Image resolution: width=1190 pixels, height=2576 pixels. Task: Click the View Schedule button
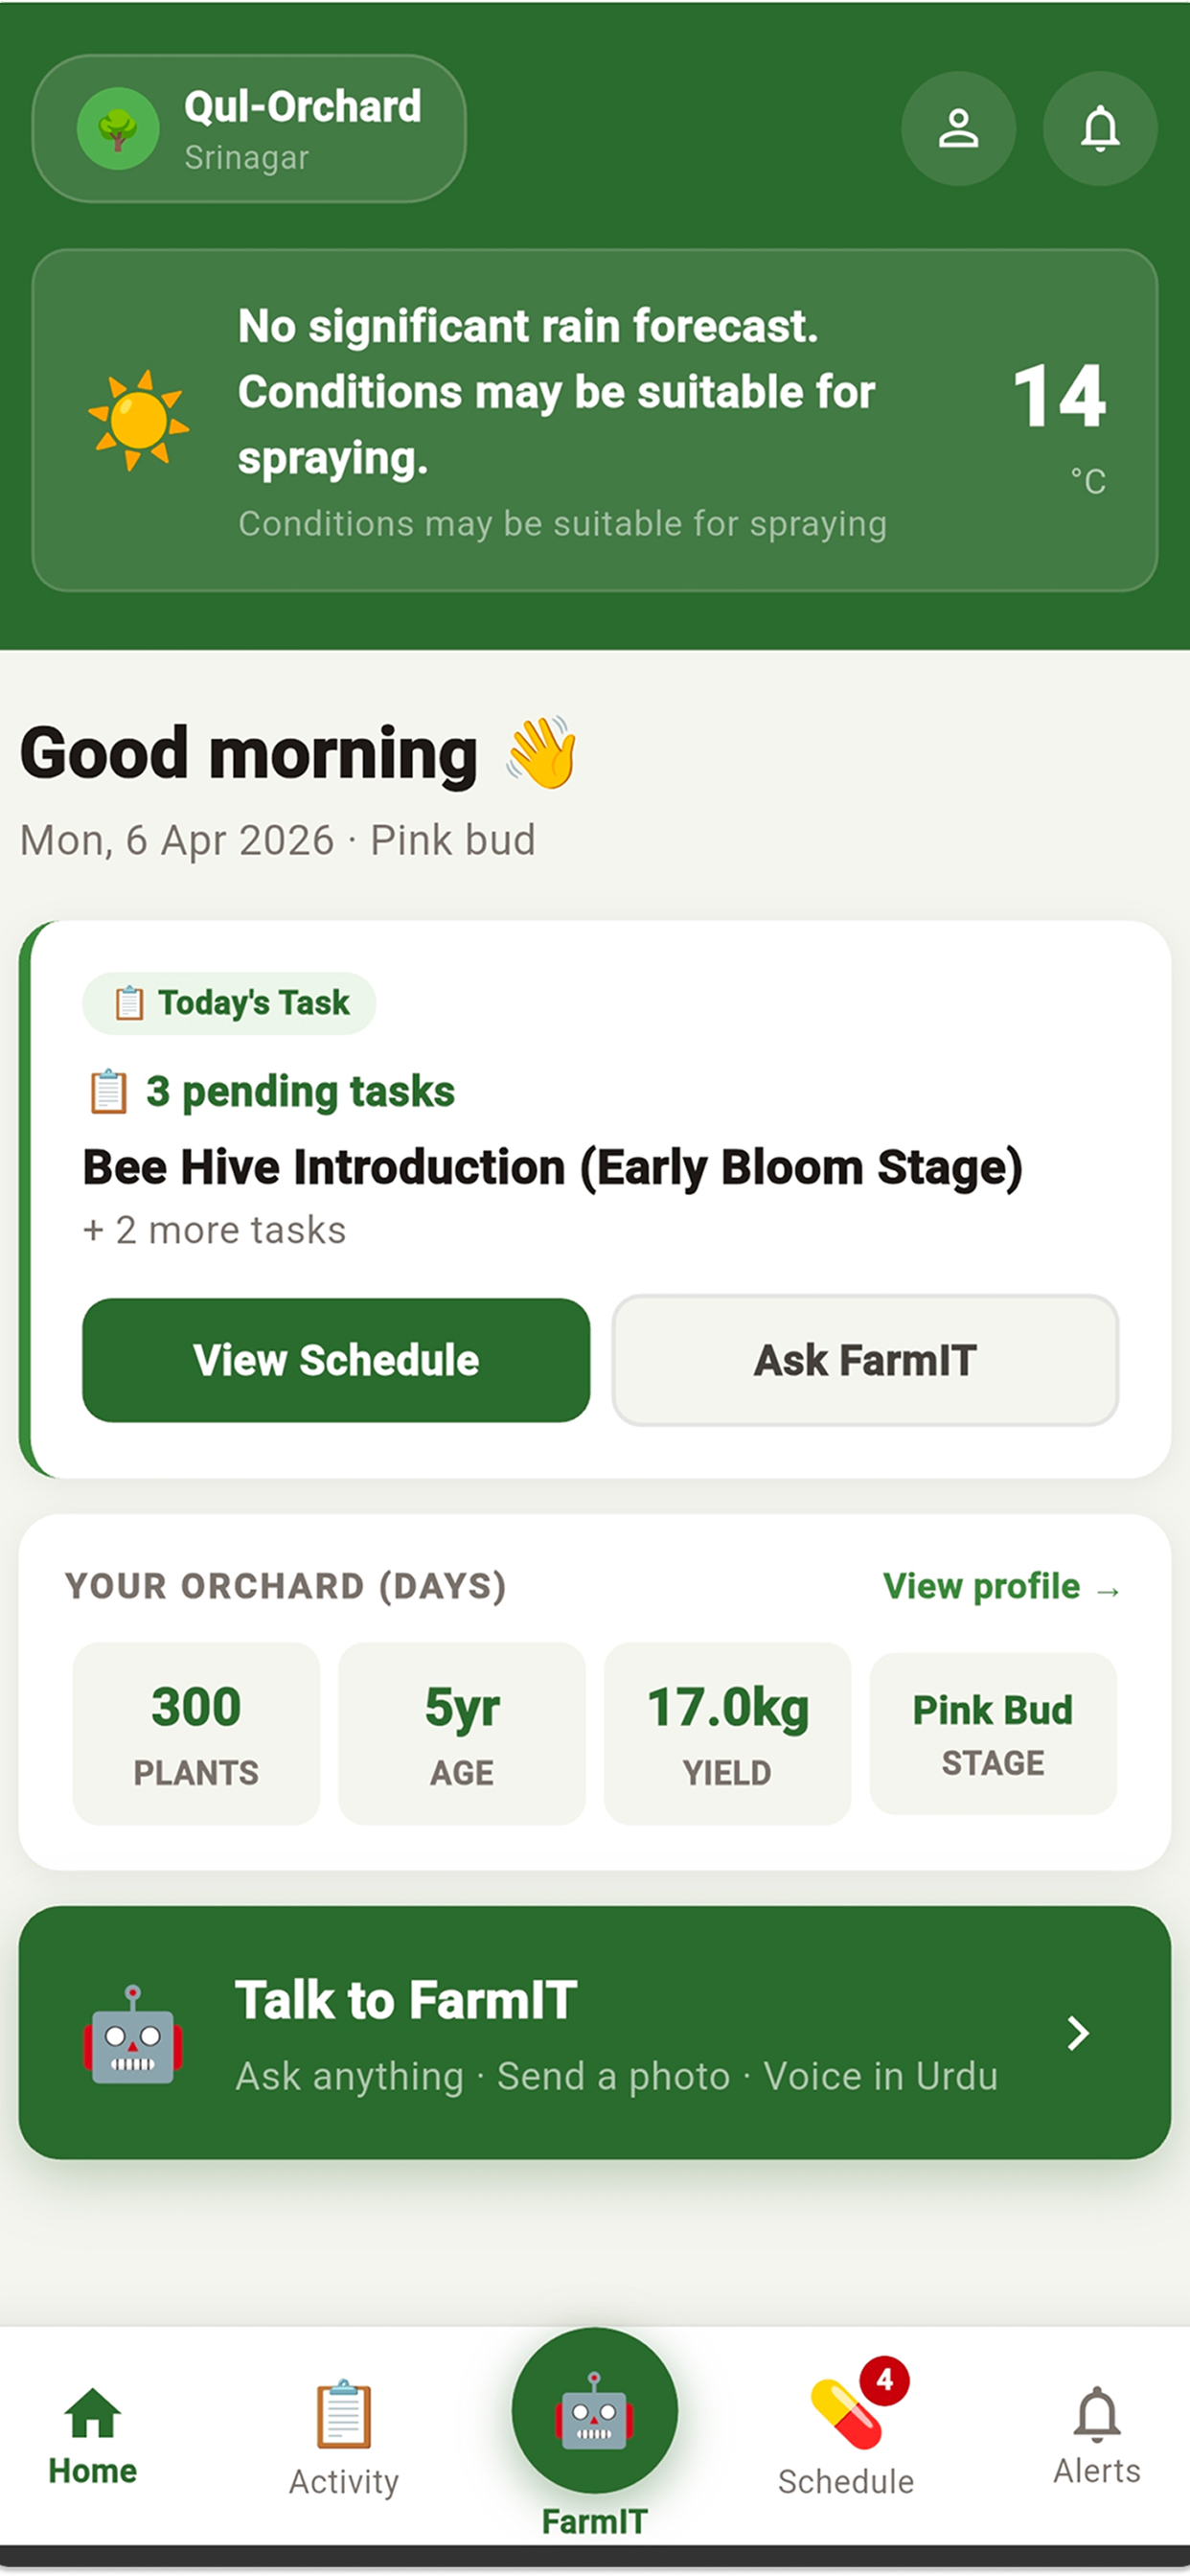click(336, 1360)
